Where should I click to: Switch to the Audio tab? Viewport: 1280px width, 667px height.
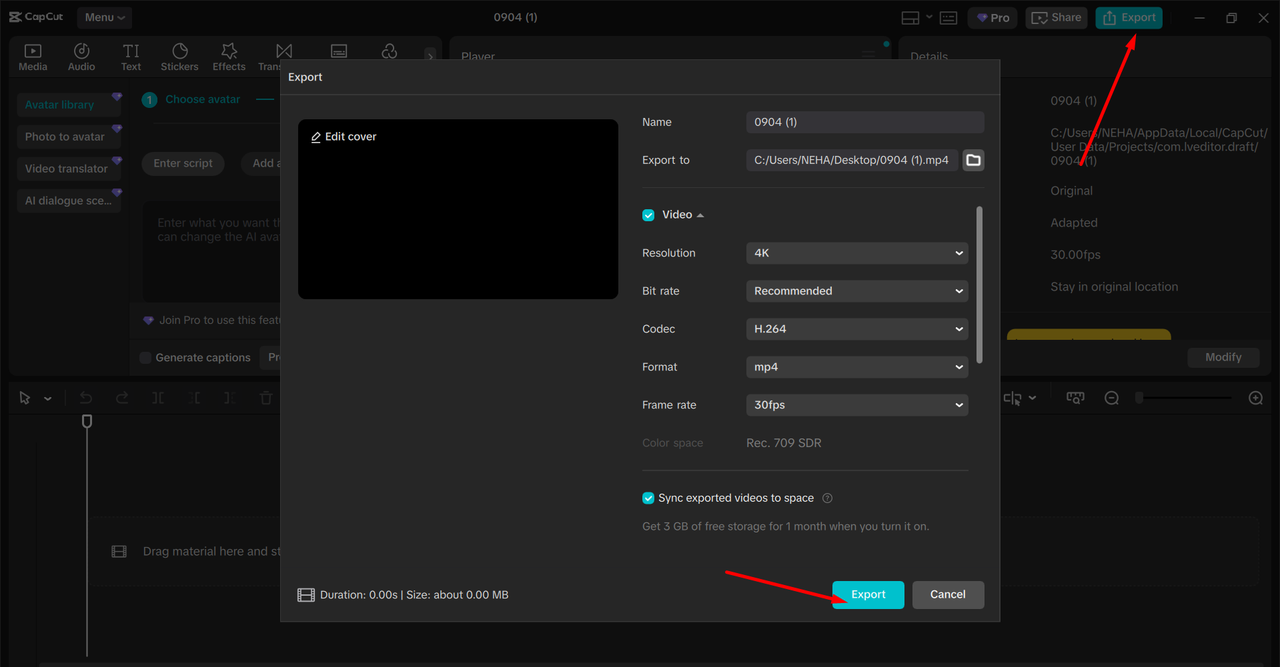pos(82,57)
